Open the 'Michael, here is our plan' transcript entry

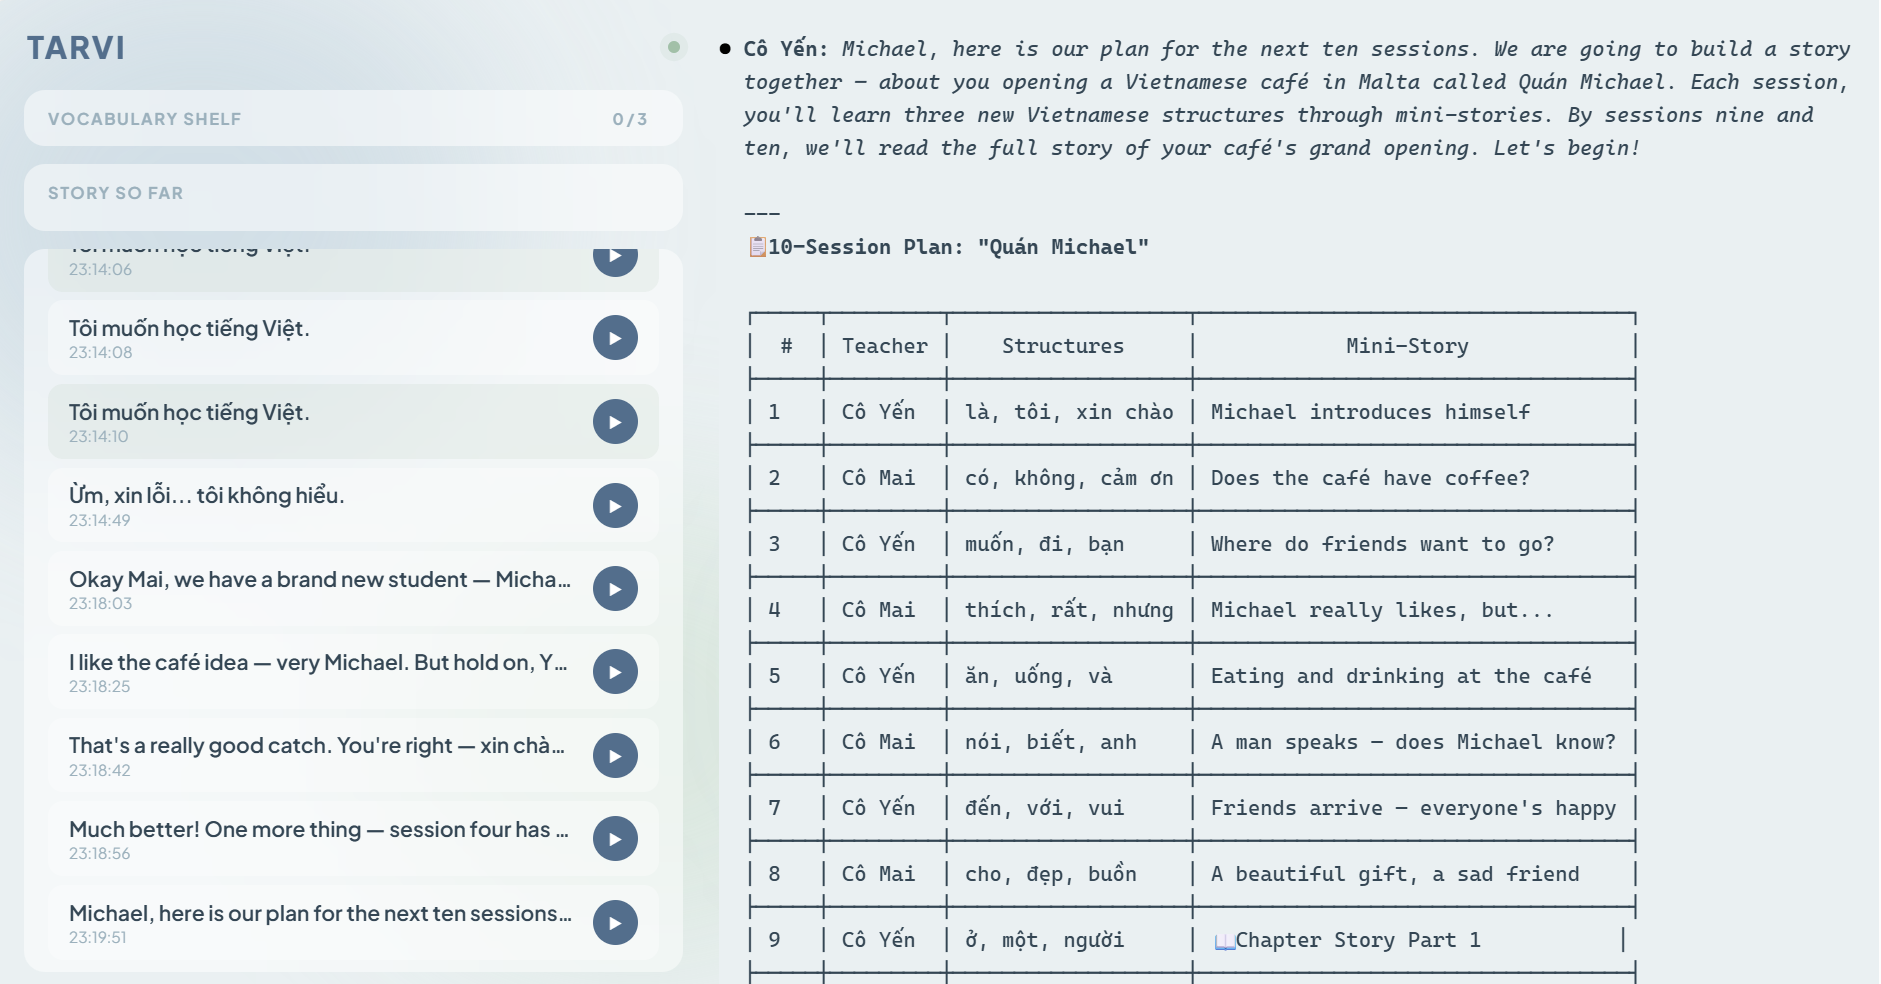(x=320, y=914)
